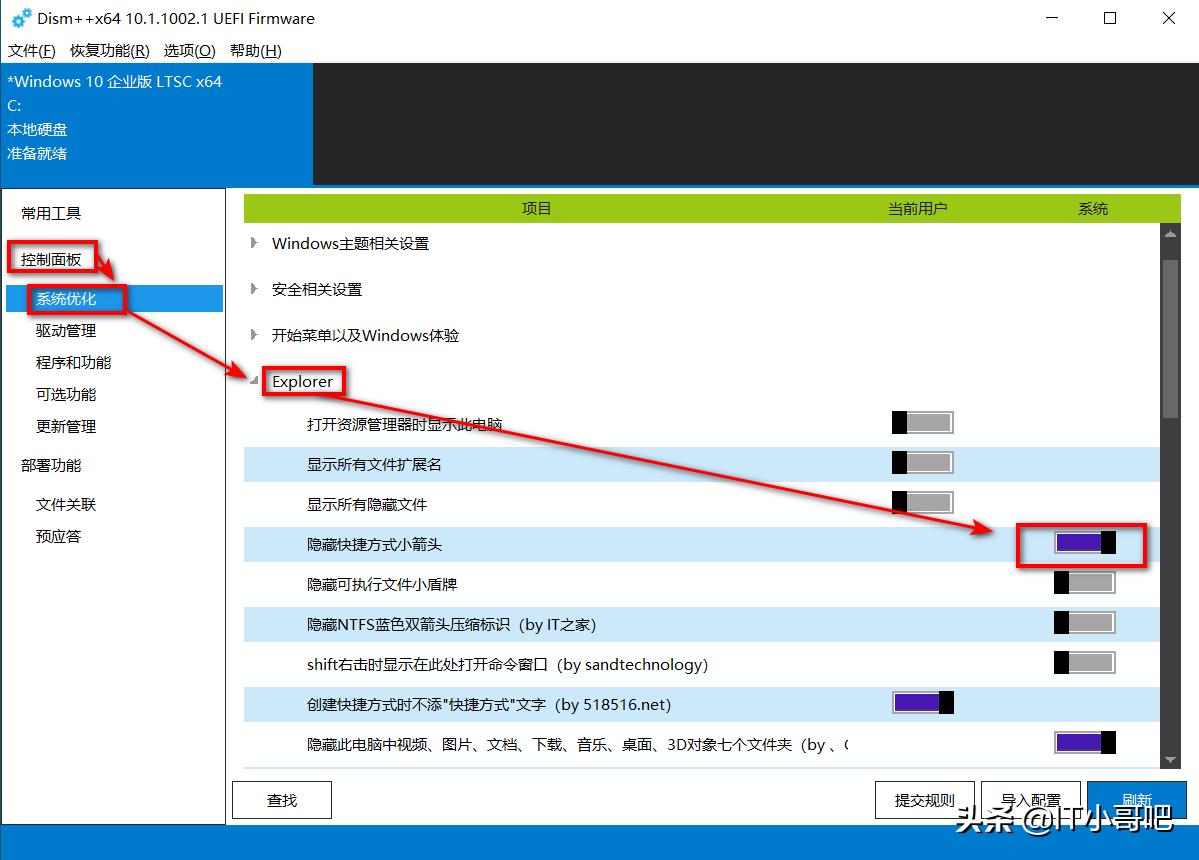This screenshot has height=860, width=1199.
Task: Open the 帮助(H) menu
Action: 255,50
